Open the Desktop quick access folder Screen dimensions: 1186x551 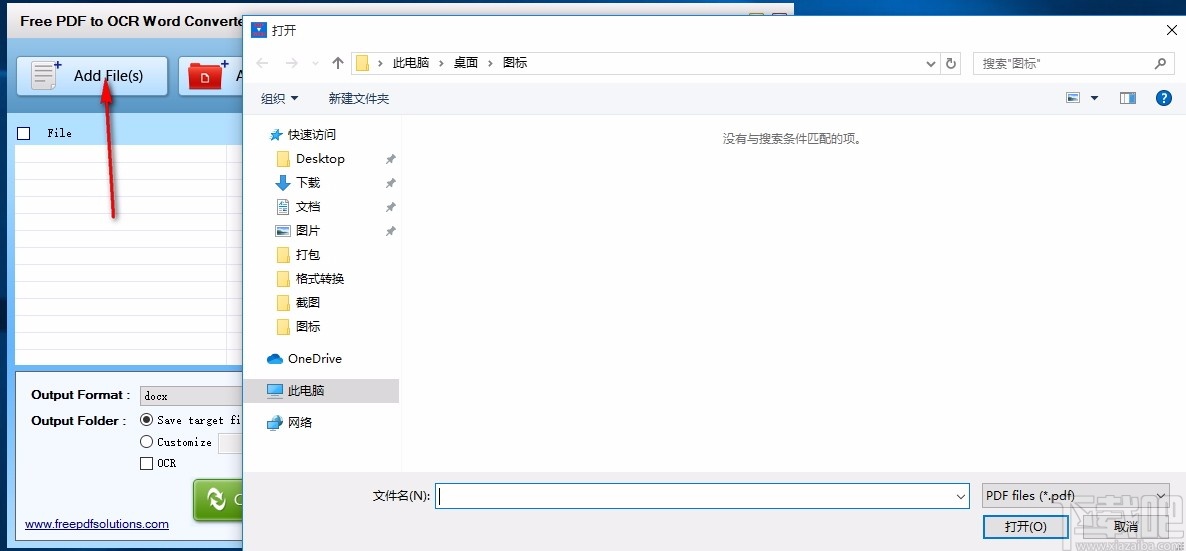click(x=320, y=158)
